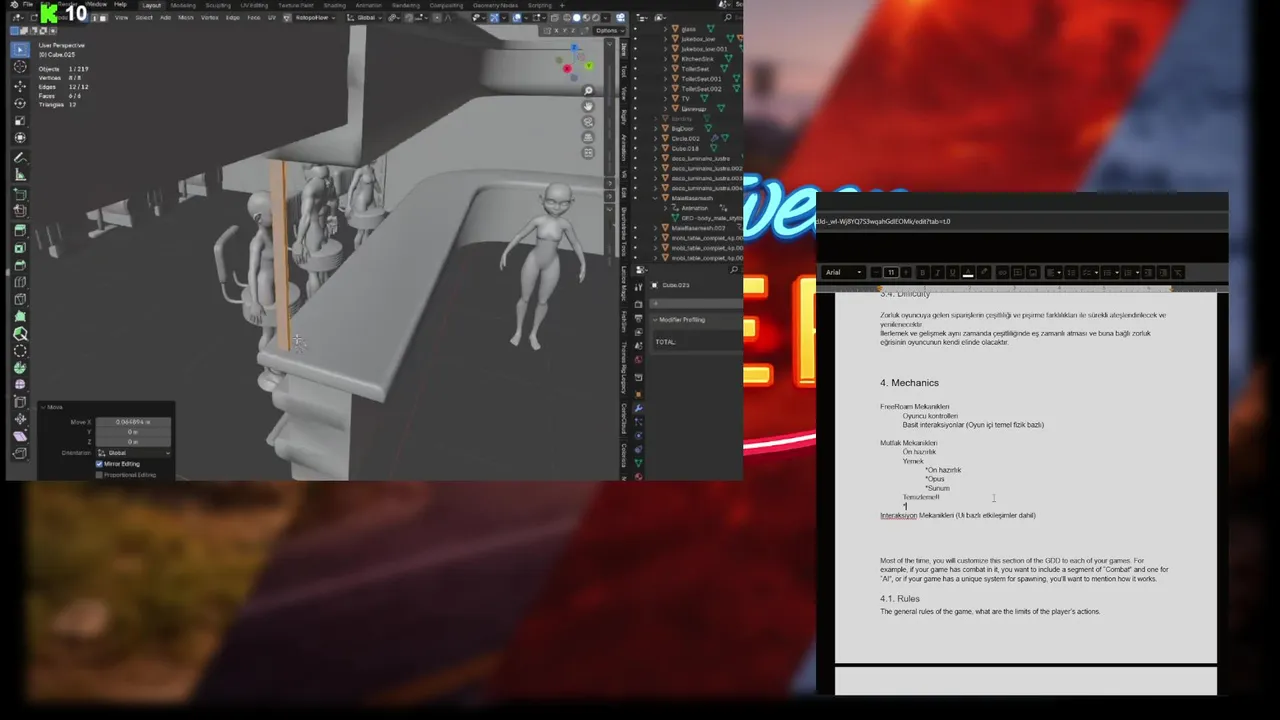Toggle viewport overlays button
This screenshot has width=1280, height=720.
517,17
